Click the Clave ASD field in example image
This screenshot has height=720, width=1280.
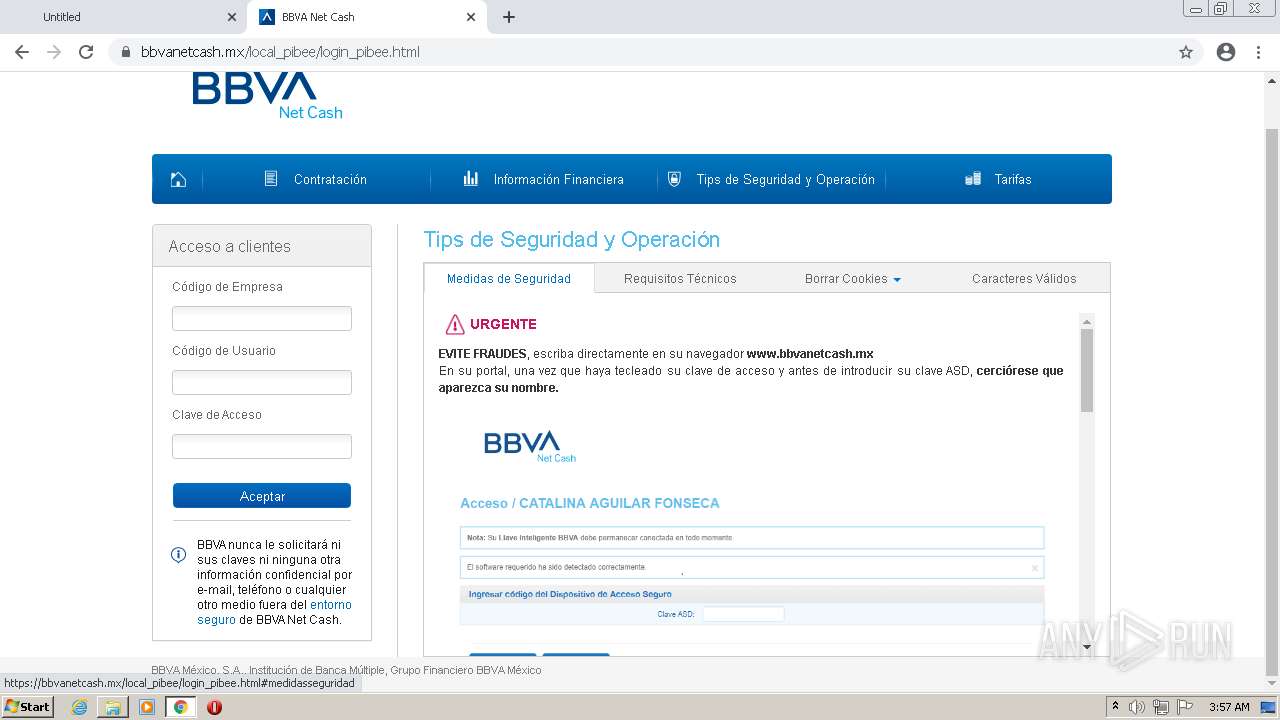743,614
